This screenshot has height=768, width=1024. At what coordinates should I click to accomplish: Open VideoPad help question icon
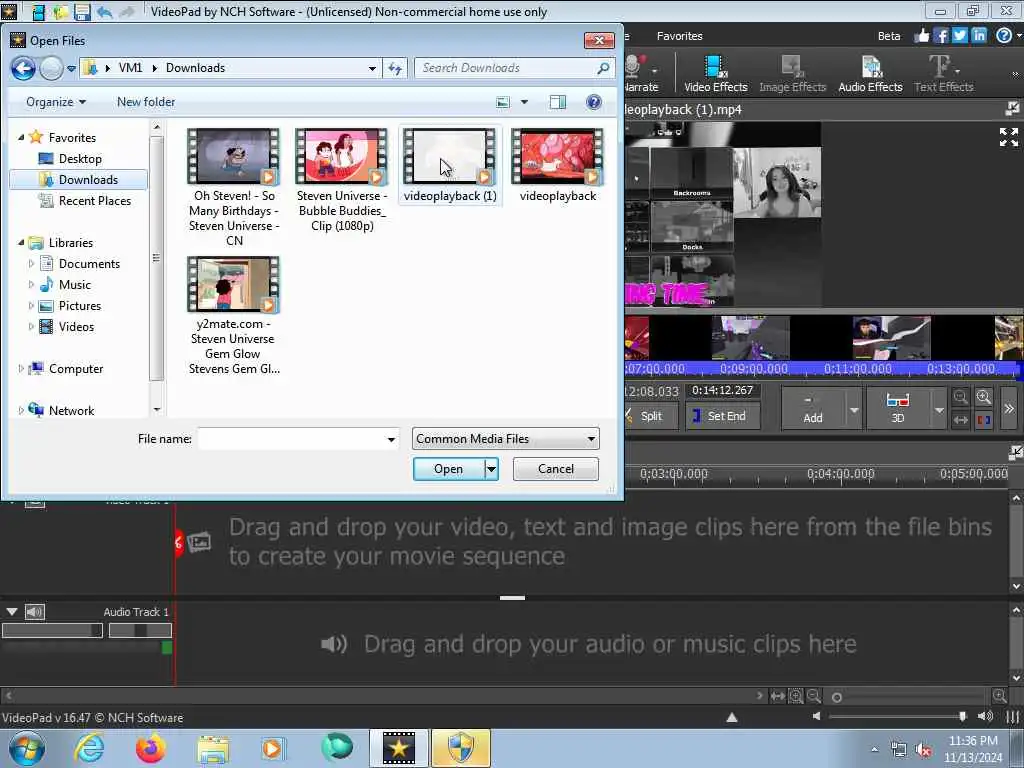(x=1004, y=35)
